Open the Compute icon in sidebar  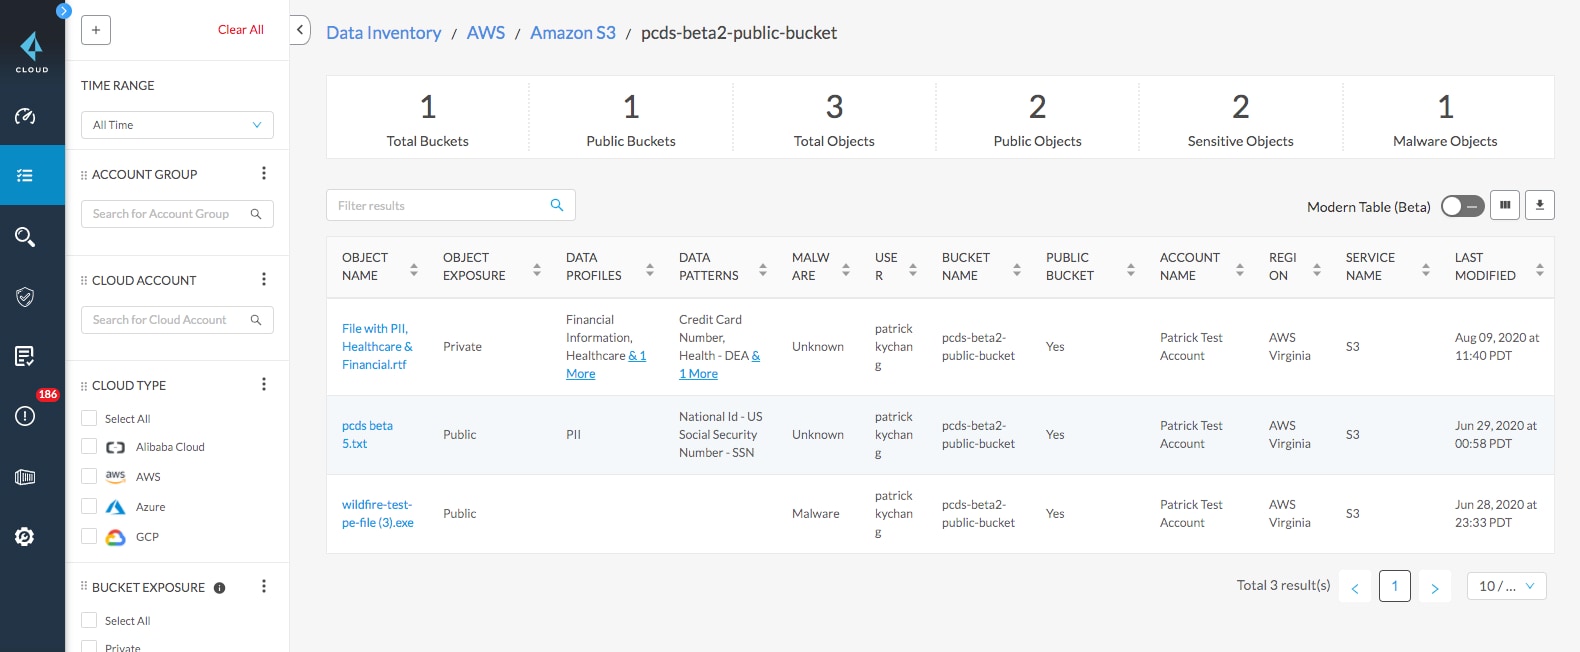25,477
